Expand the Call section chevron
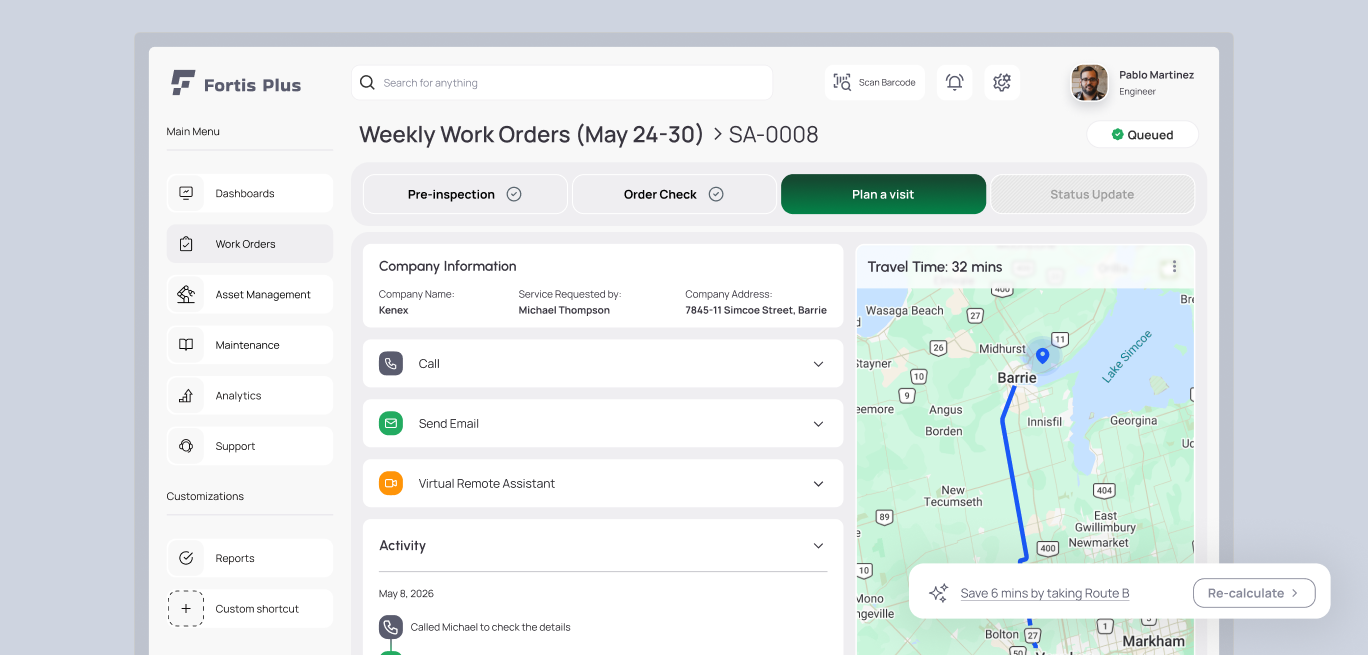 point(819,364)
